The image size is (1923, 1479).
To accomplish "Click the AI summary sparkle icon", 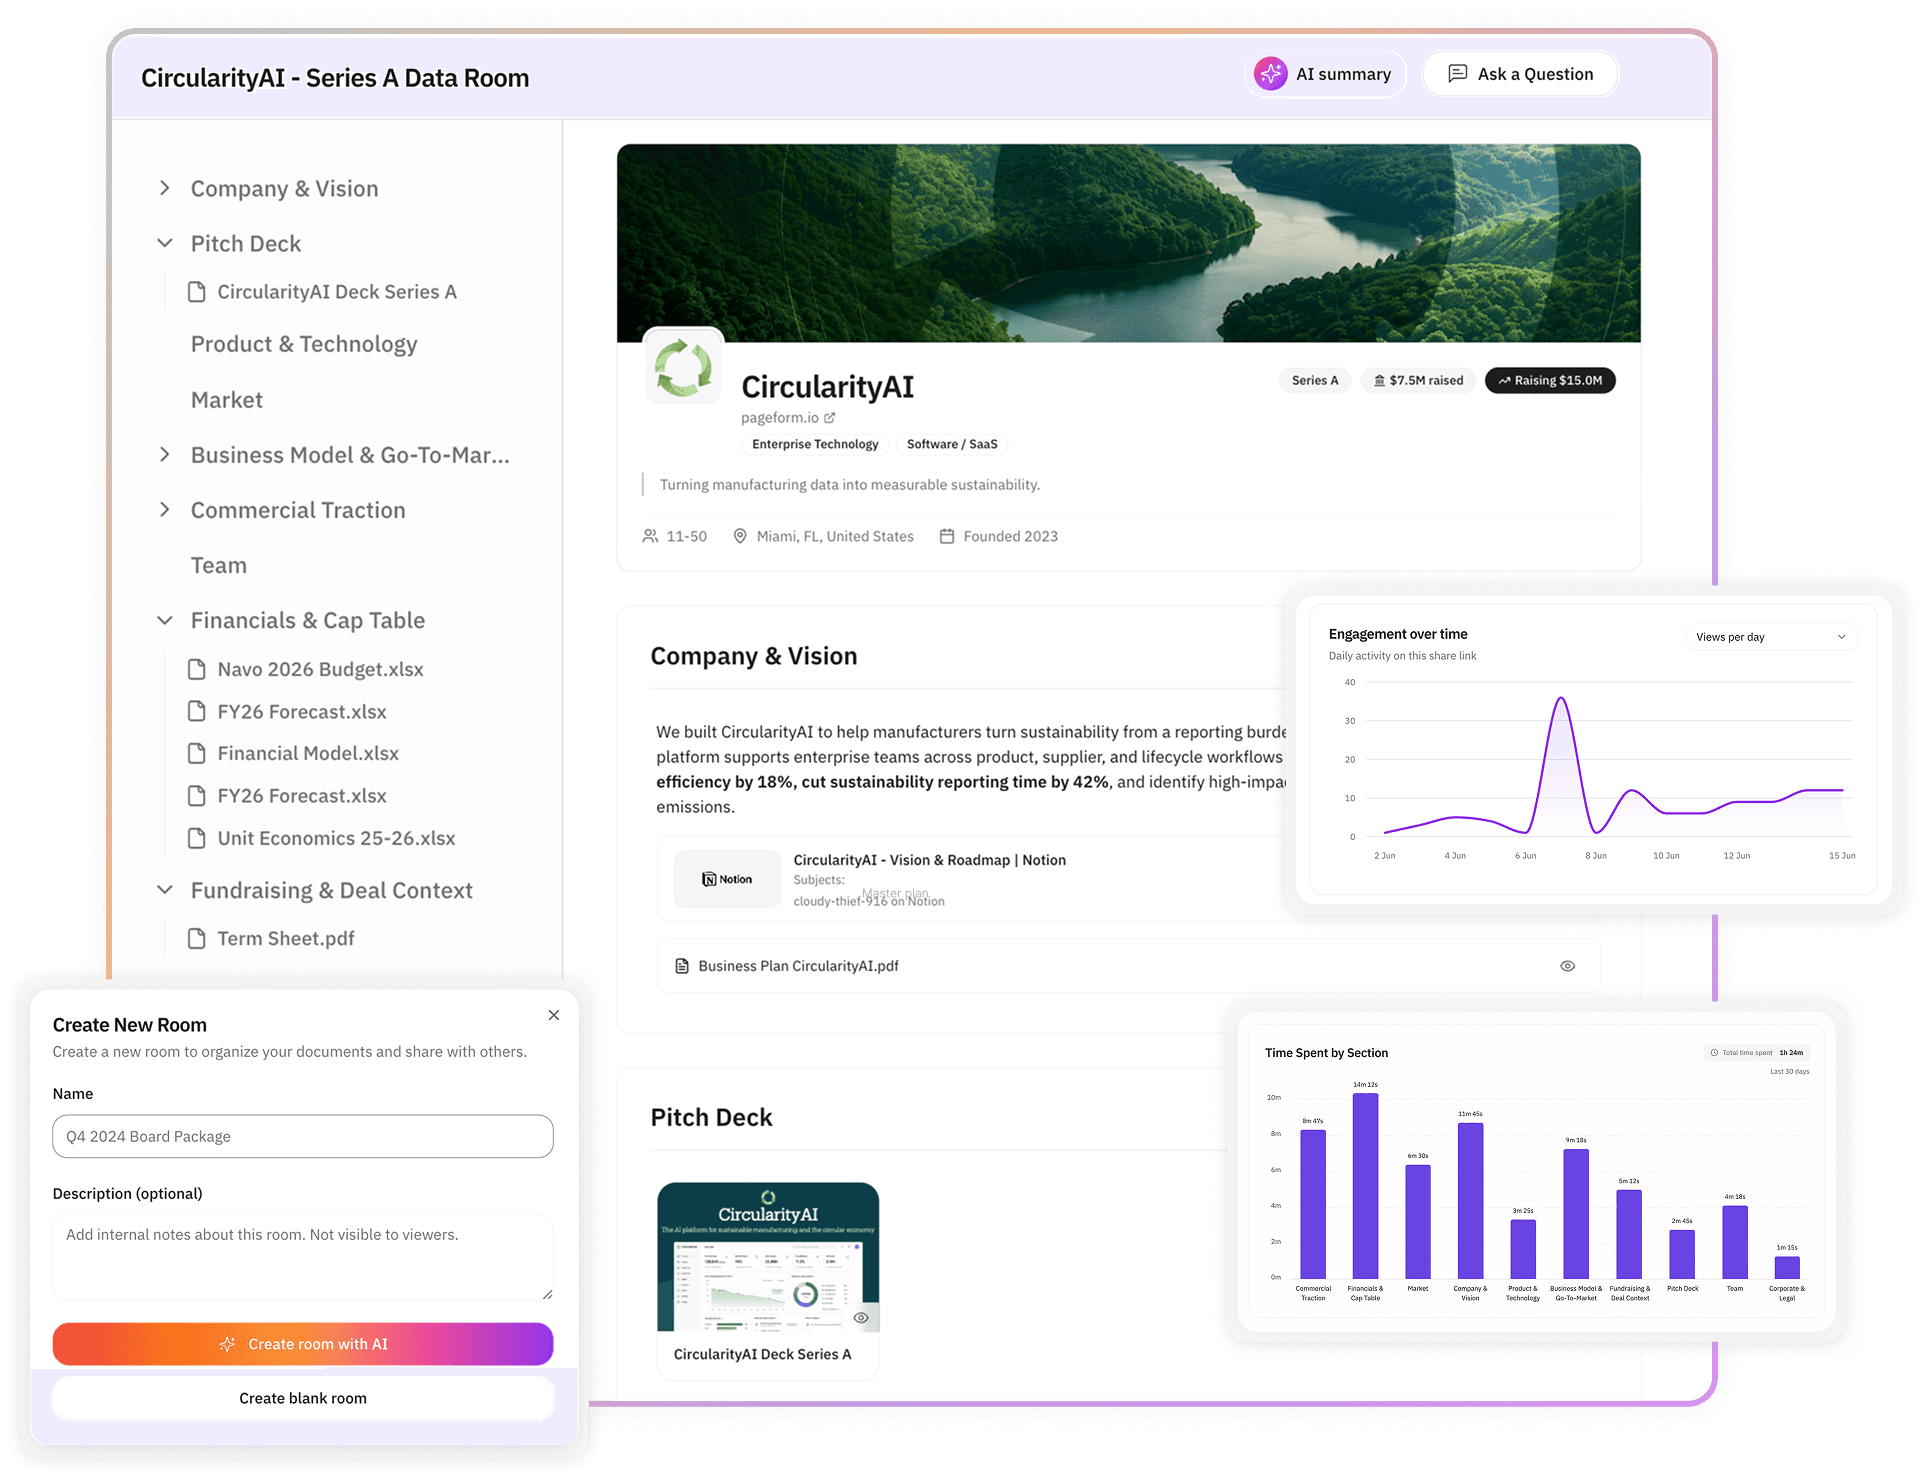I will (1271, 74).
